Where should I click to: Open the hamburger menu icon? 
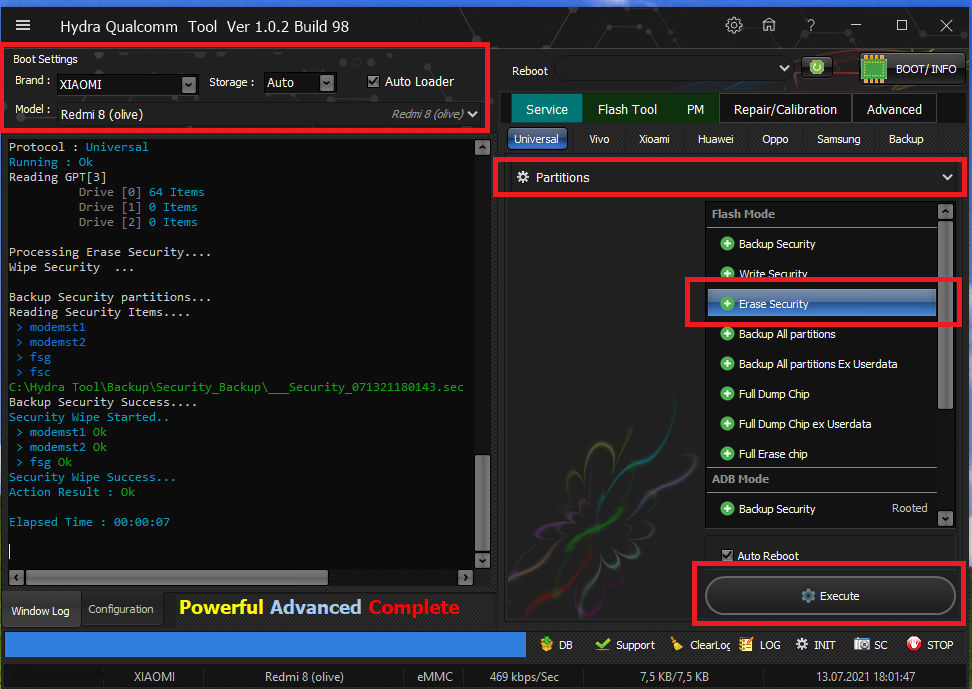[x=23, y=25]
